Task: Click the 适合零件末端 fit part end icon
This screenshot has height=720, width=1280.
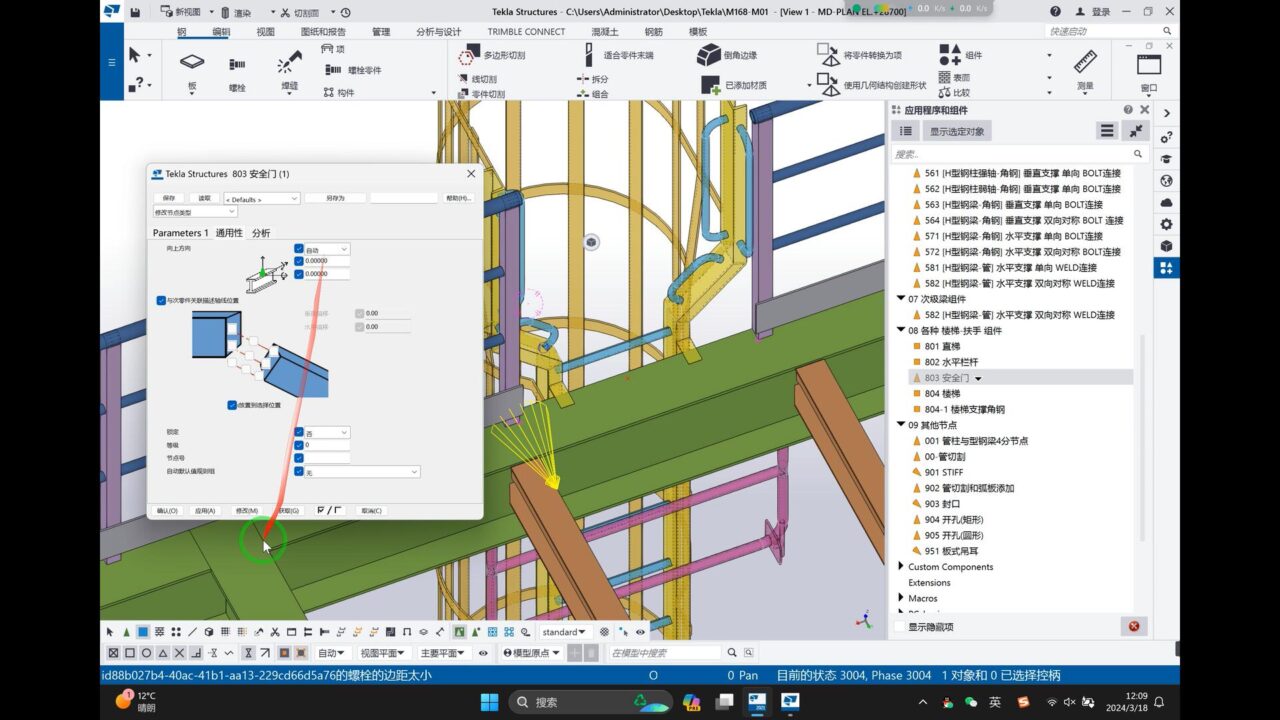Action: 591,55
